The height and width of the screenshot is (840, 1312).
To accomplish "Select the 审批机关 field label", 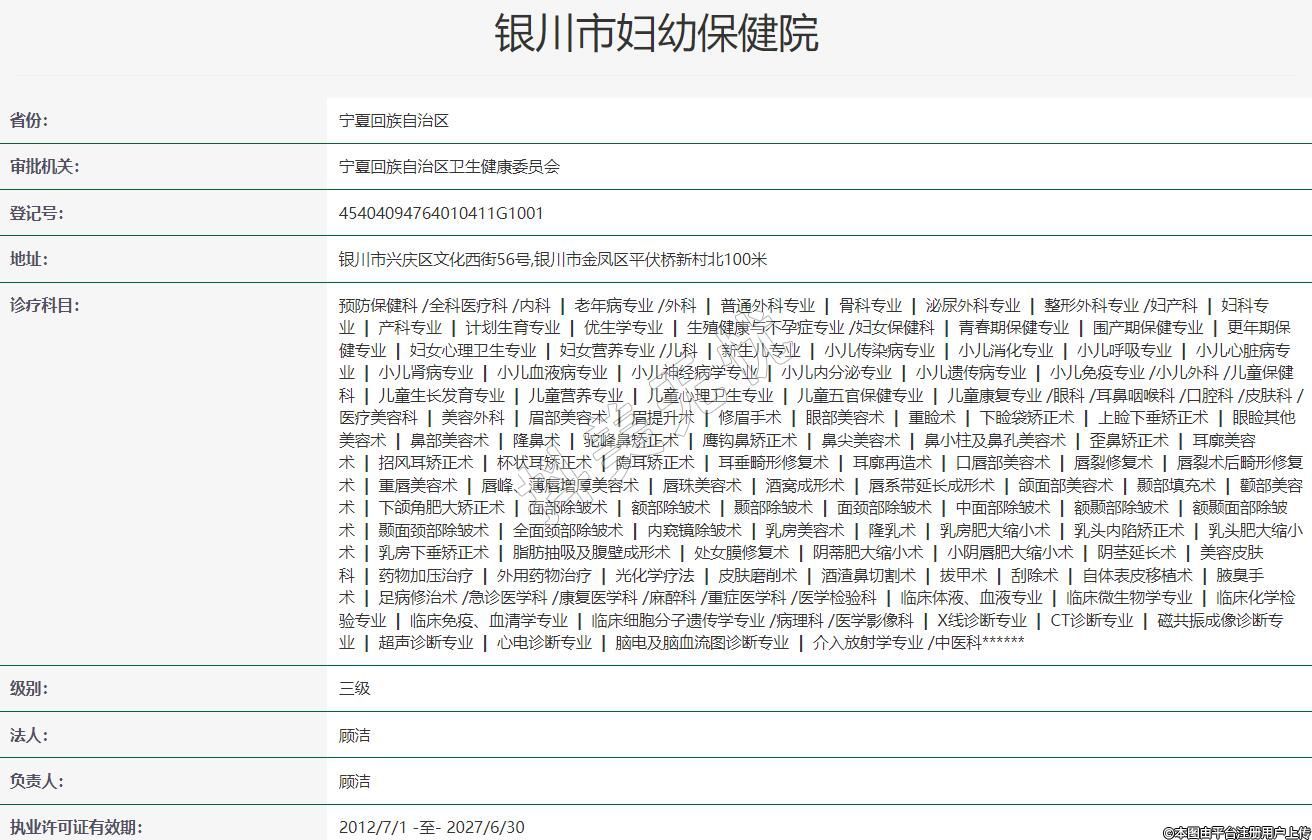I will (44, 167).
